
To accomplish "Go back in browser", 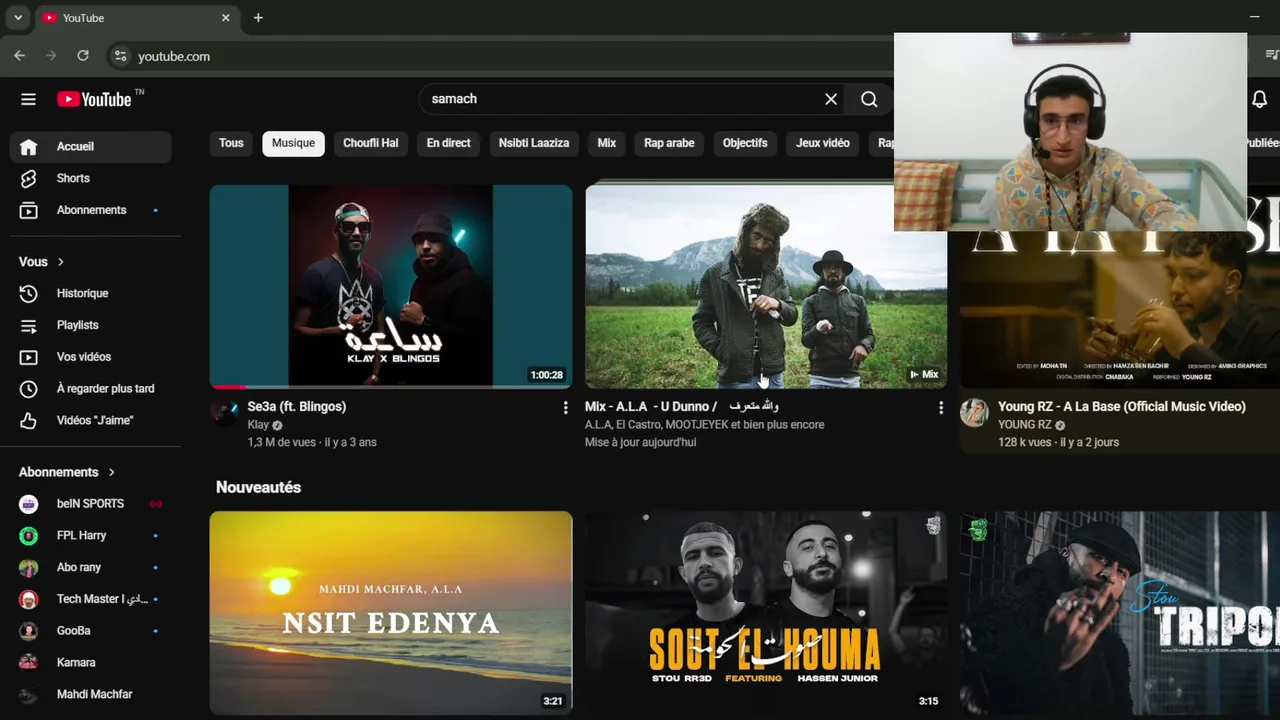I will pyautogui.click(x=19, y=56).
